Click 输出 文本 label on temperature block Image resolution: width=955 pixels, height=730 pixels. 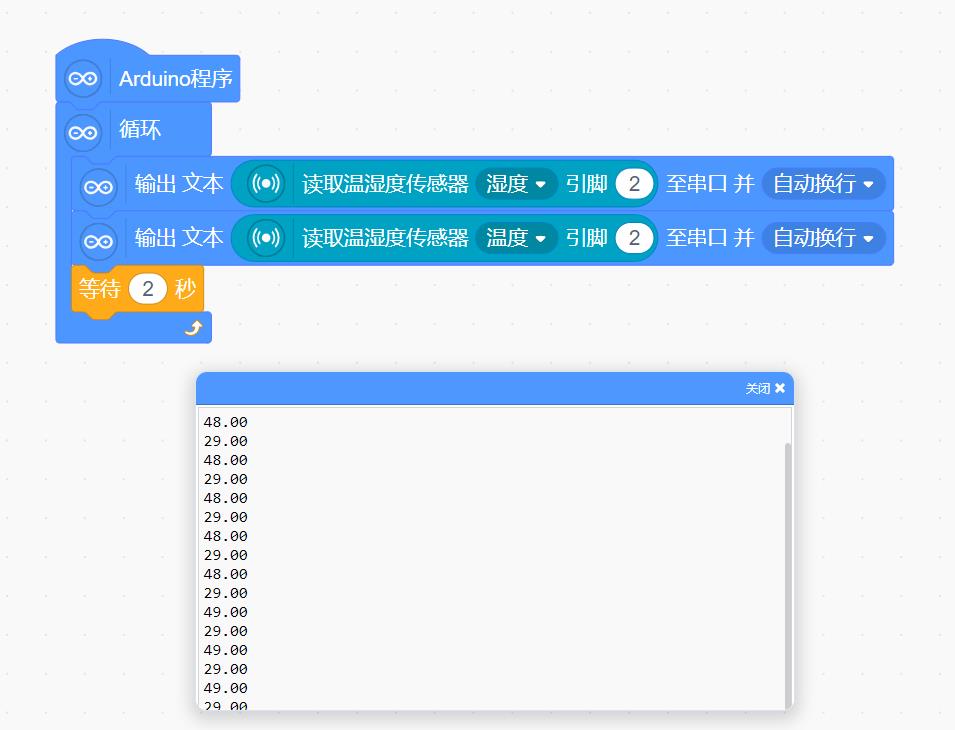179,237
